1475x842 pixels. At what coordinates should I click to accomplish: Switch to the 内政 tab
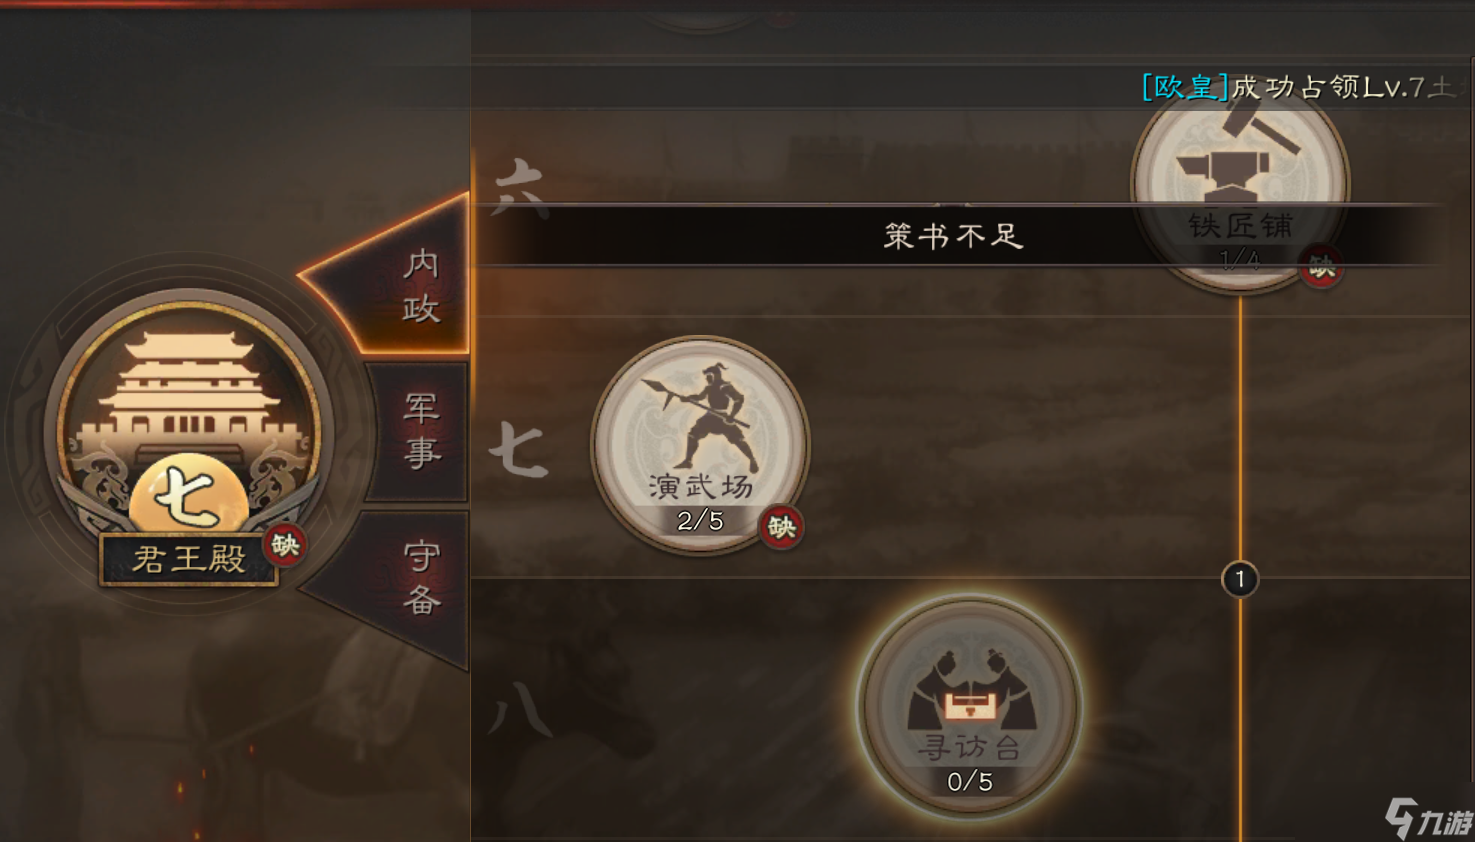pos(421,286)
